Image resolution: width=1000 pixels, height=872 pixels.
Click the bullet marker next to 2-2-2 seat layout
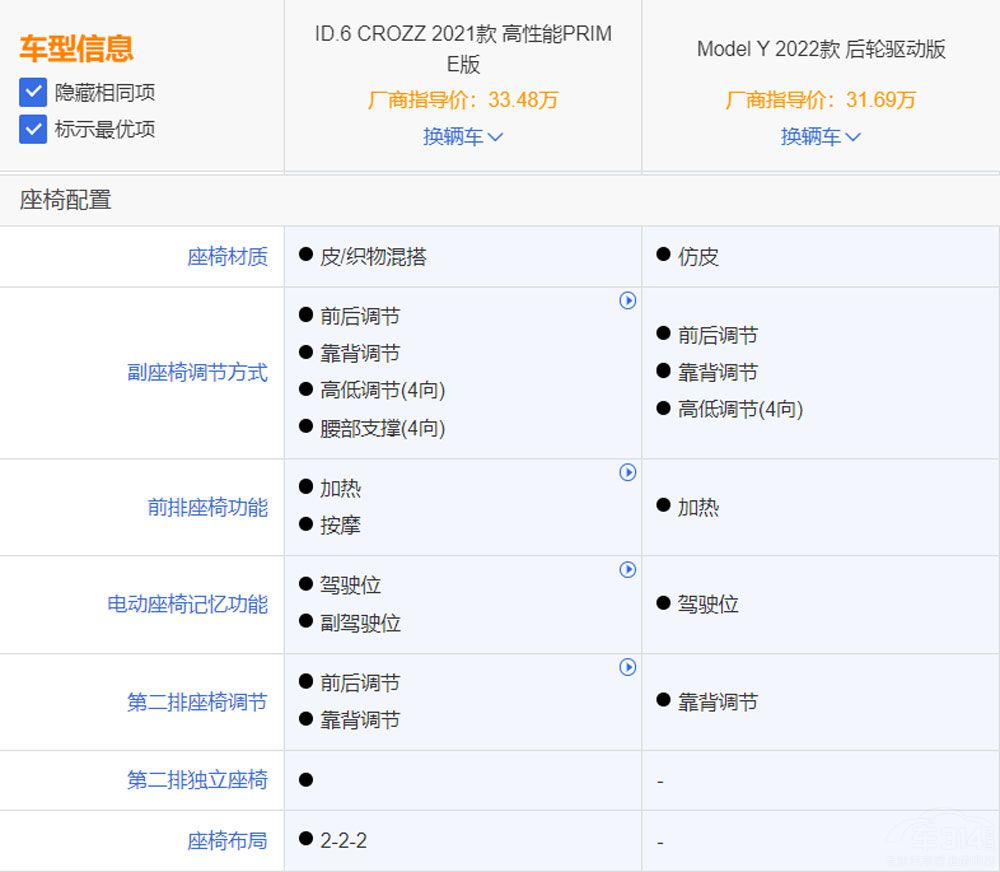(306, 841)
